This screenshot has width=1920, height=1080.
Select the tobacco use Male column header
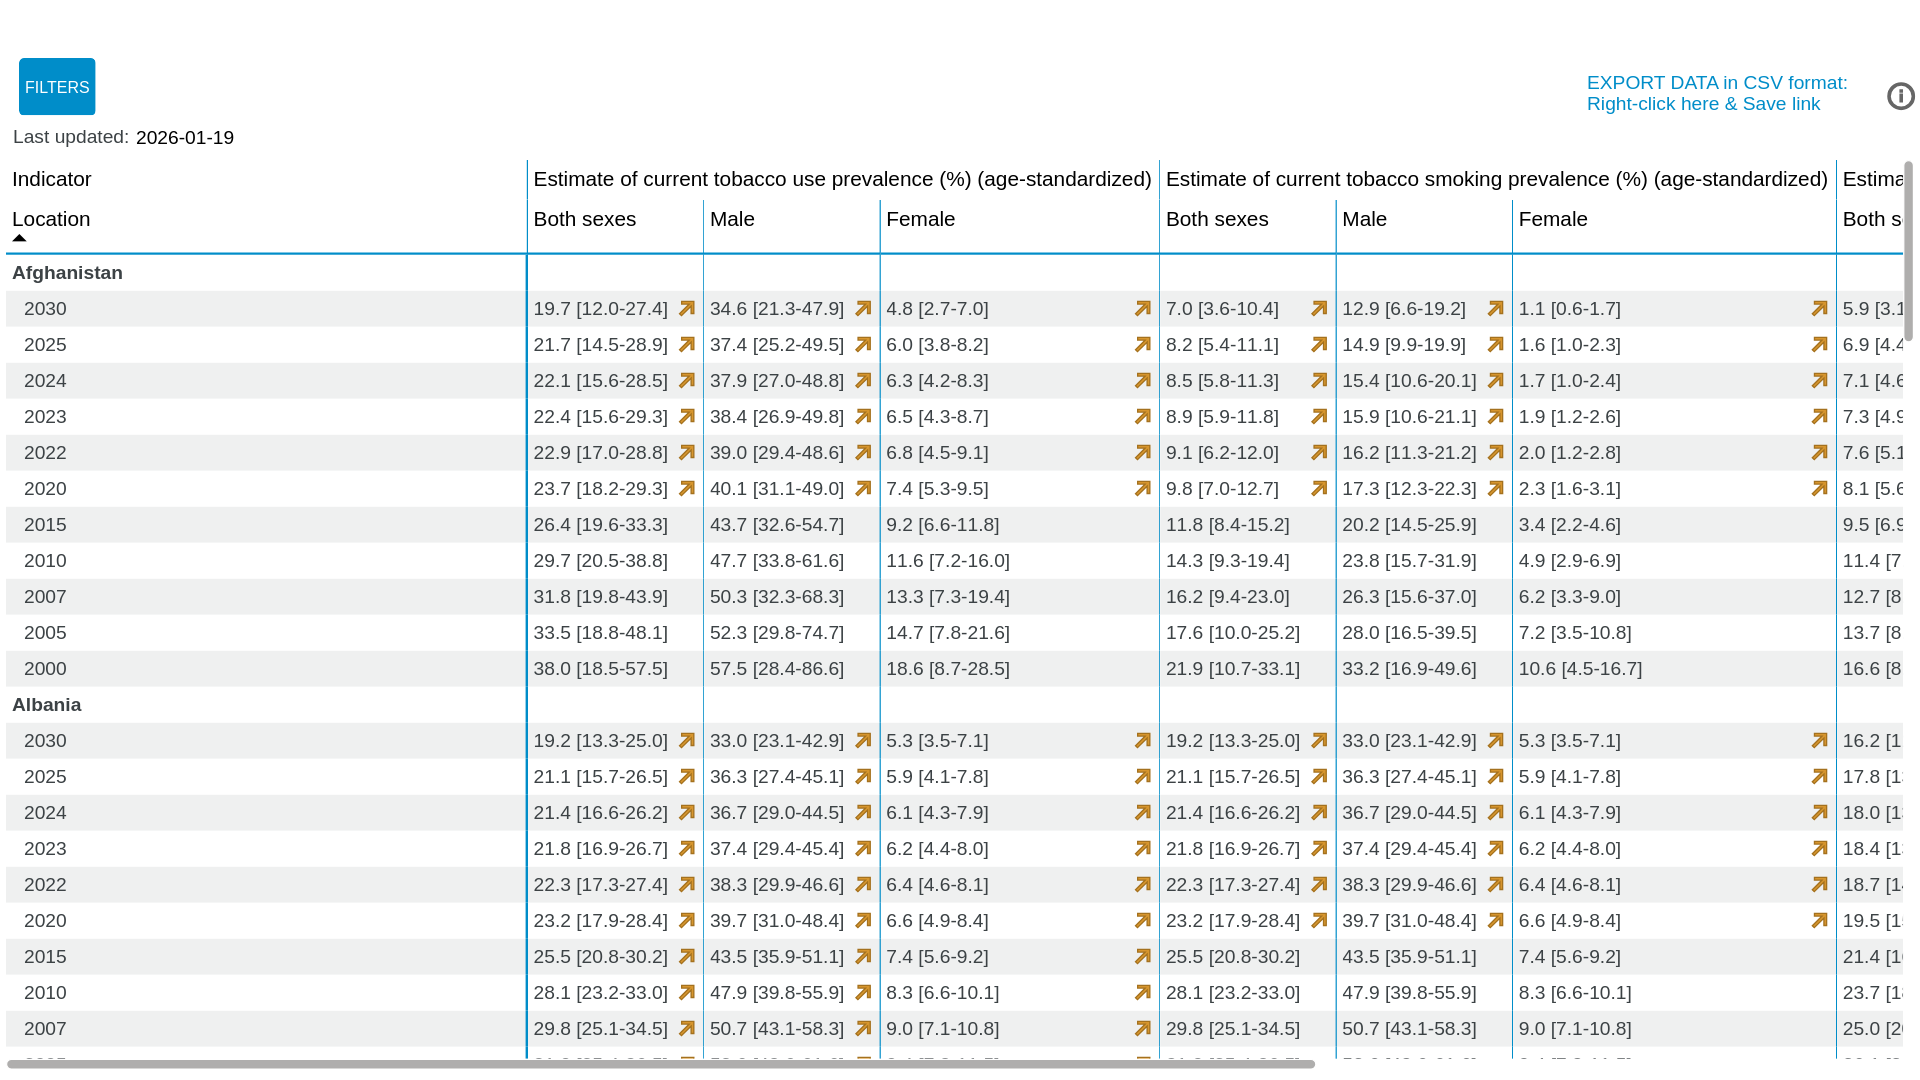pos(732,219)
